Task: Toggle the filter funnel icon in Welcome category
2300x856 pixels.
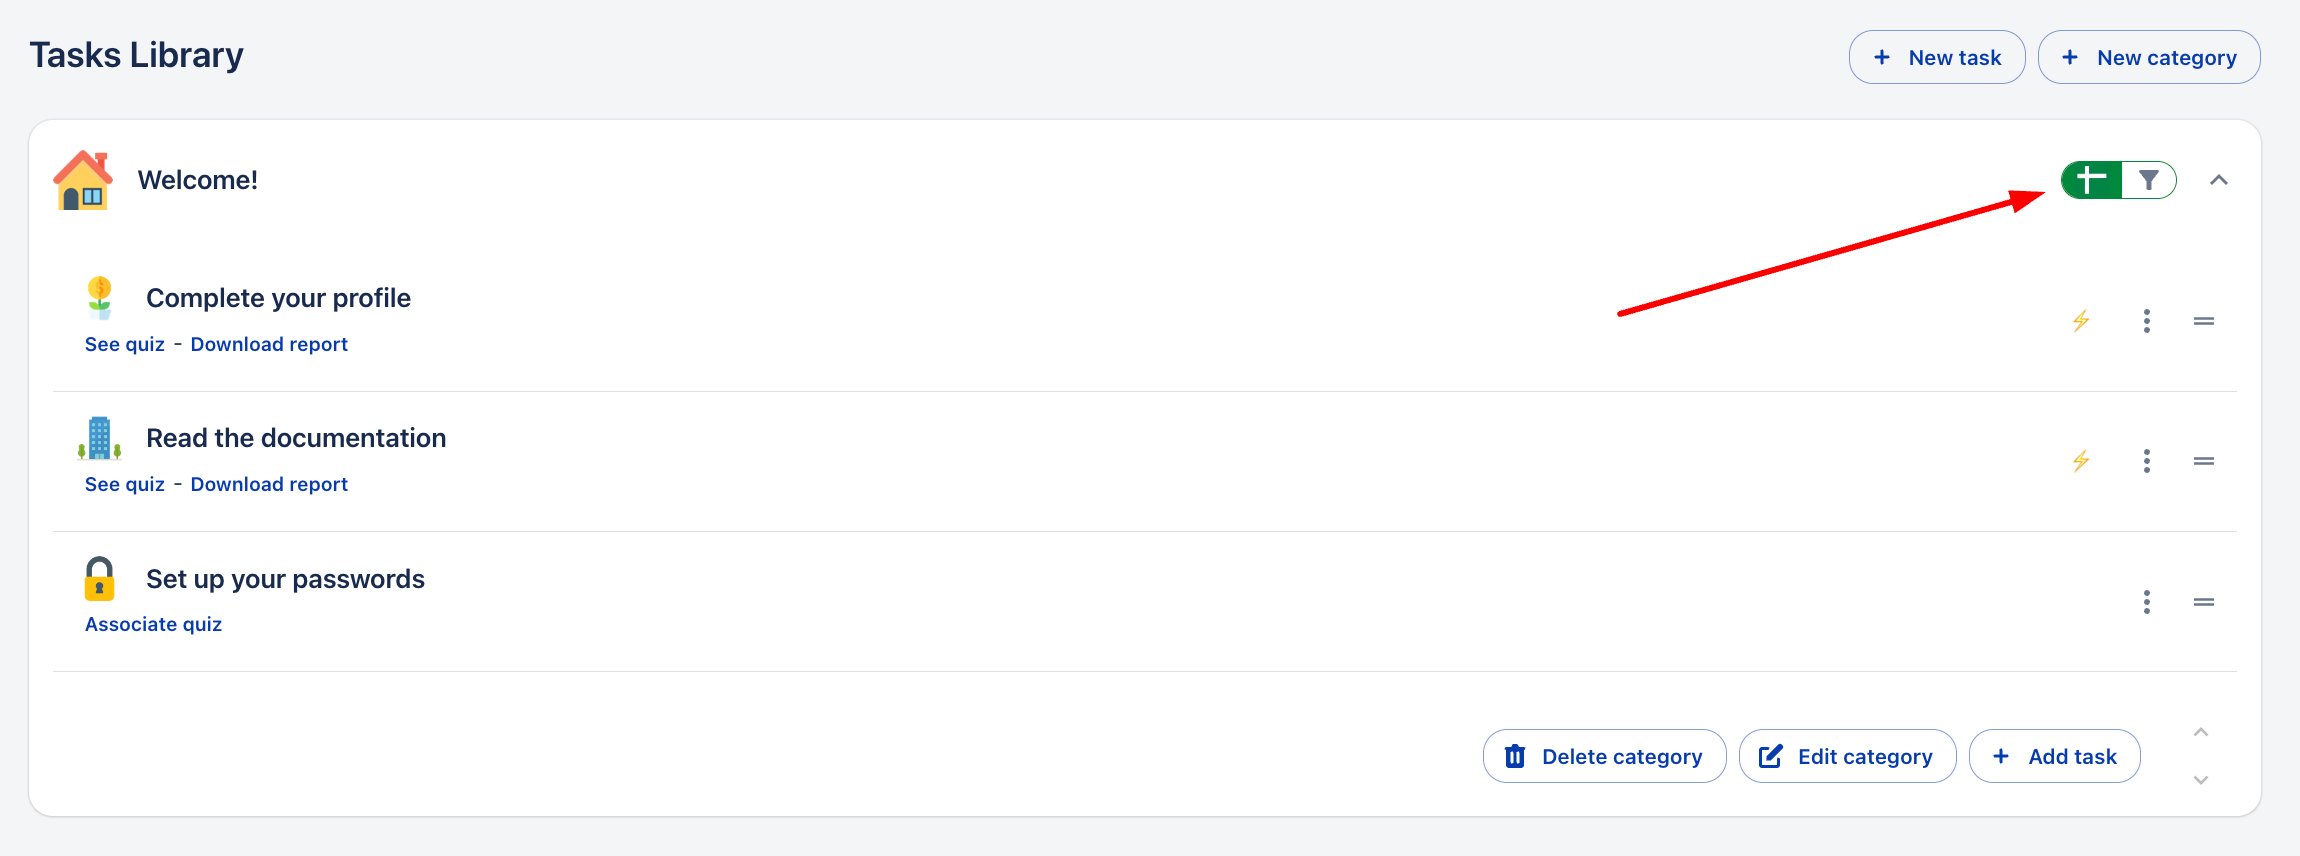Action: coord(2148,180)
